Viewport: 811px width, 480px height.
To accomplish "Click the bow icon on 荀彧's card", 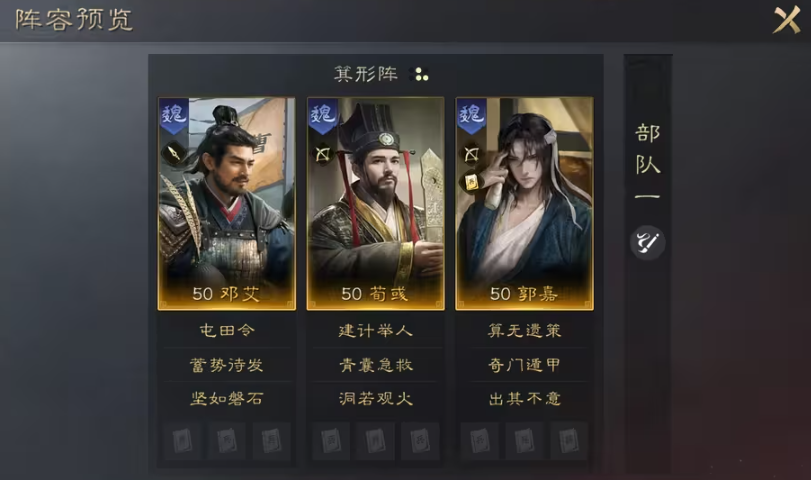I will (323, 154).
